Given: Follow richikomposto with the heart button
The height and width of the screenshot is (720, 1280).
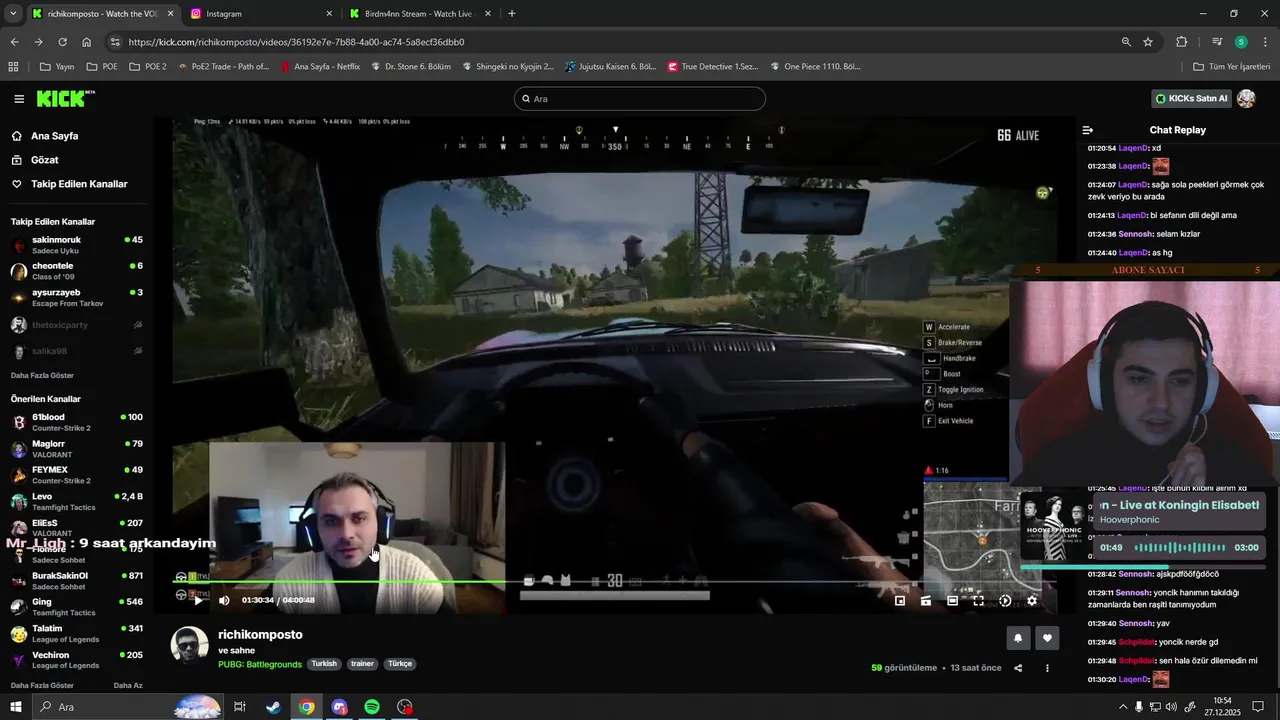Looking at the screenshot, I should click(x=1047, y=638).
